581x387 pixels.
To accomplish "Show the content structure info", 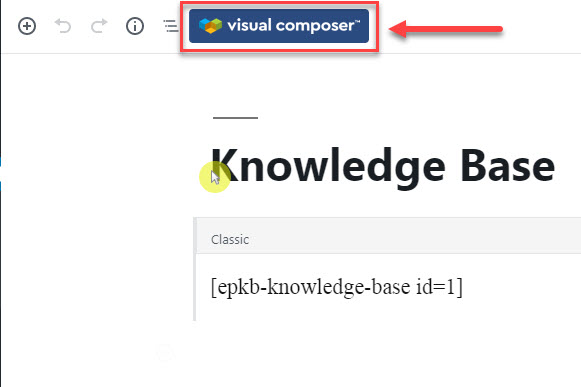I will (x=135, y=26).
